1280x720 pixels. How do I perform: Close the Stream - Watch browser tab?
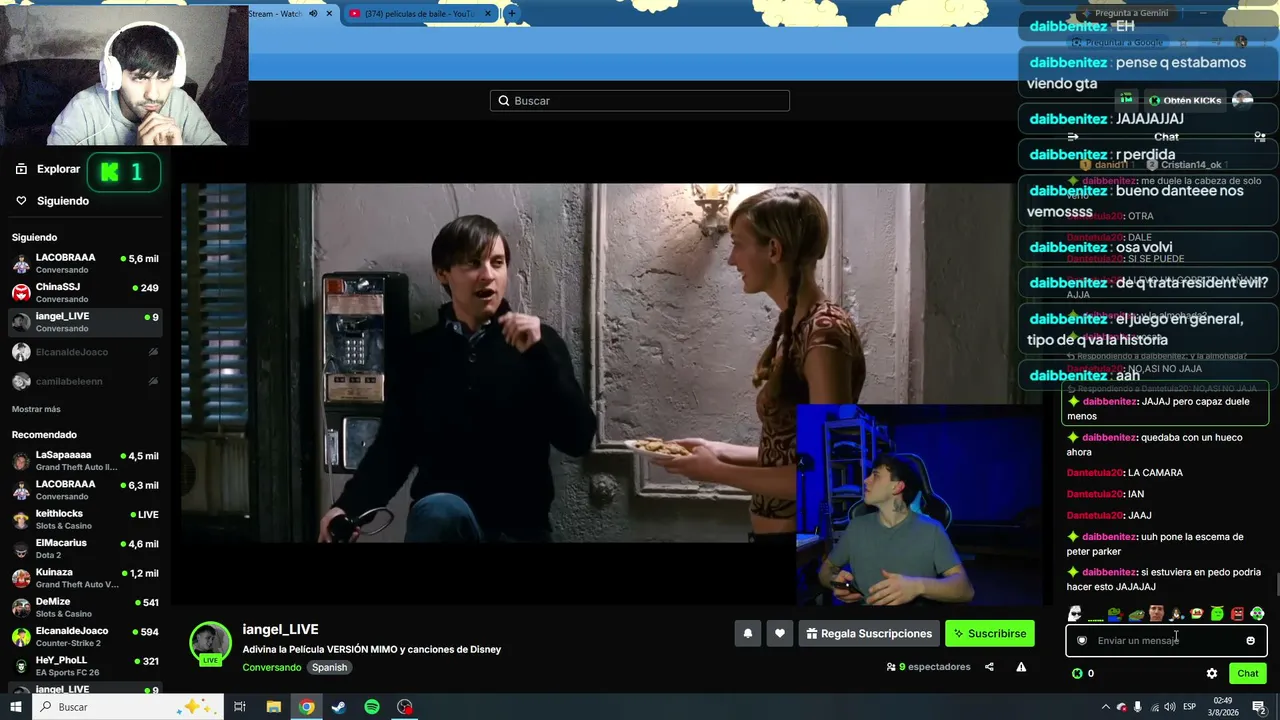329,13
